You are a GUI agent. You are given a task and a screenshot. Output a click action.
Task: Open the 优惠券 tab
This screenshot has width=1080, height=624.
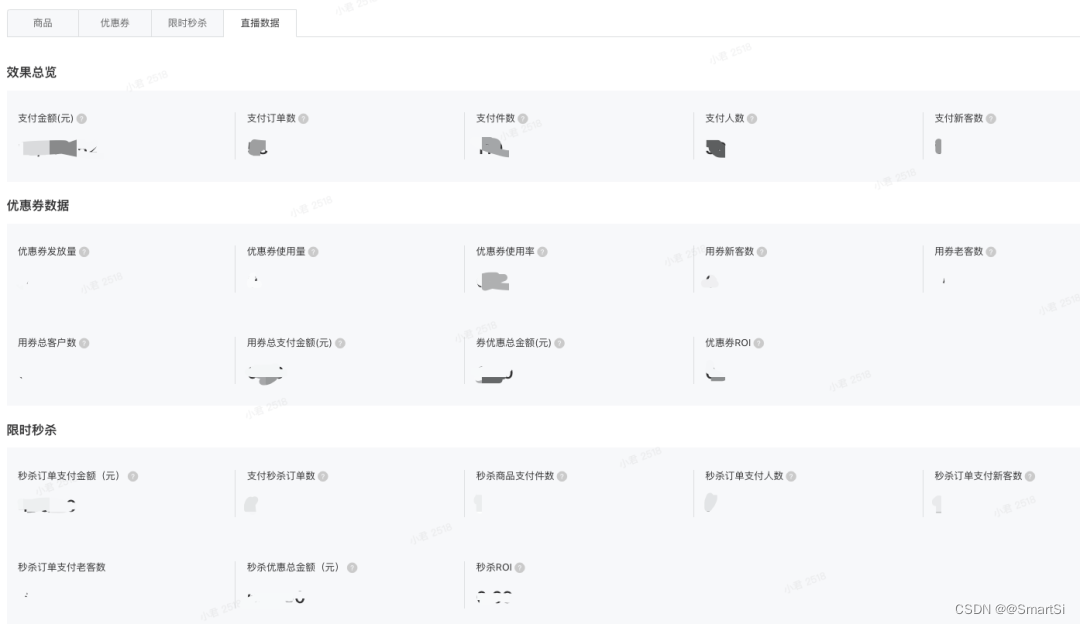pos(114,22)
